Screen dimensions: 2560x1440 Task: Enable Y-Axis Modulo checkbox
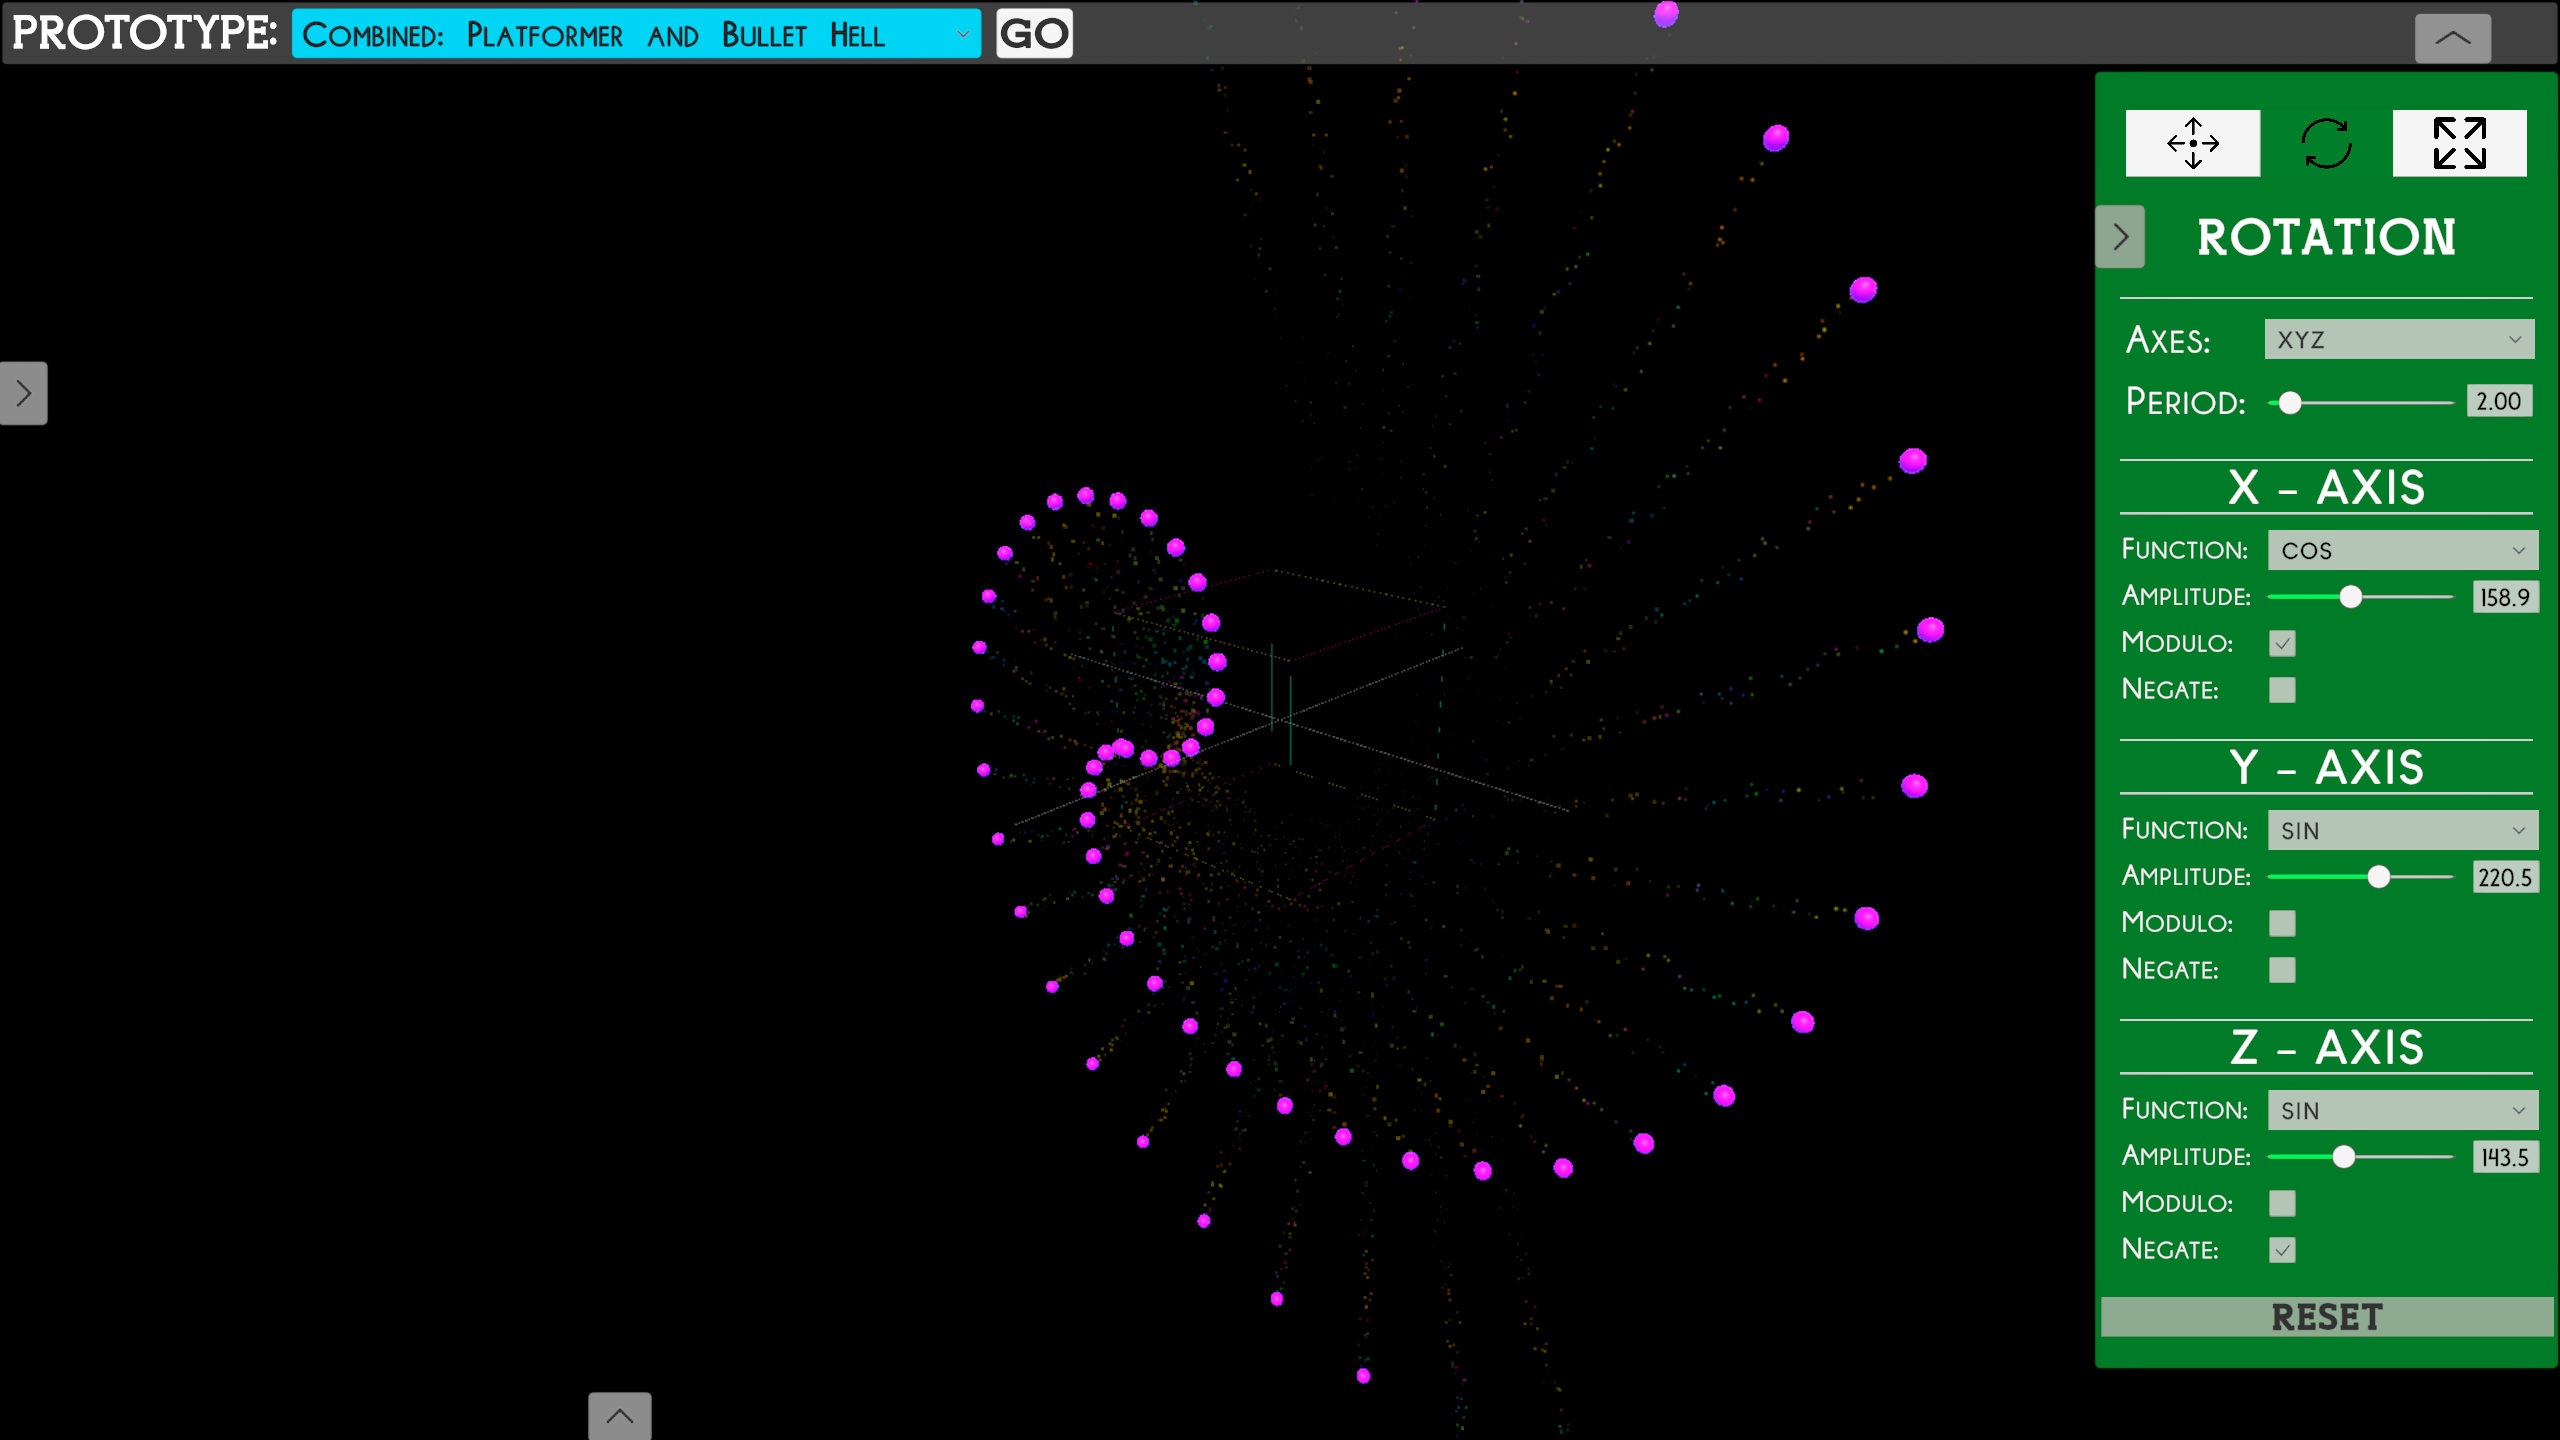pyautogui.click(x=2282, y=923)
